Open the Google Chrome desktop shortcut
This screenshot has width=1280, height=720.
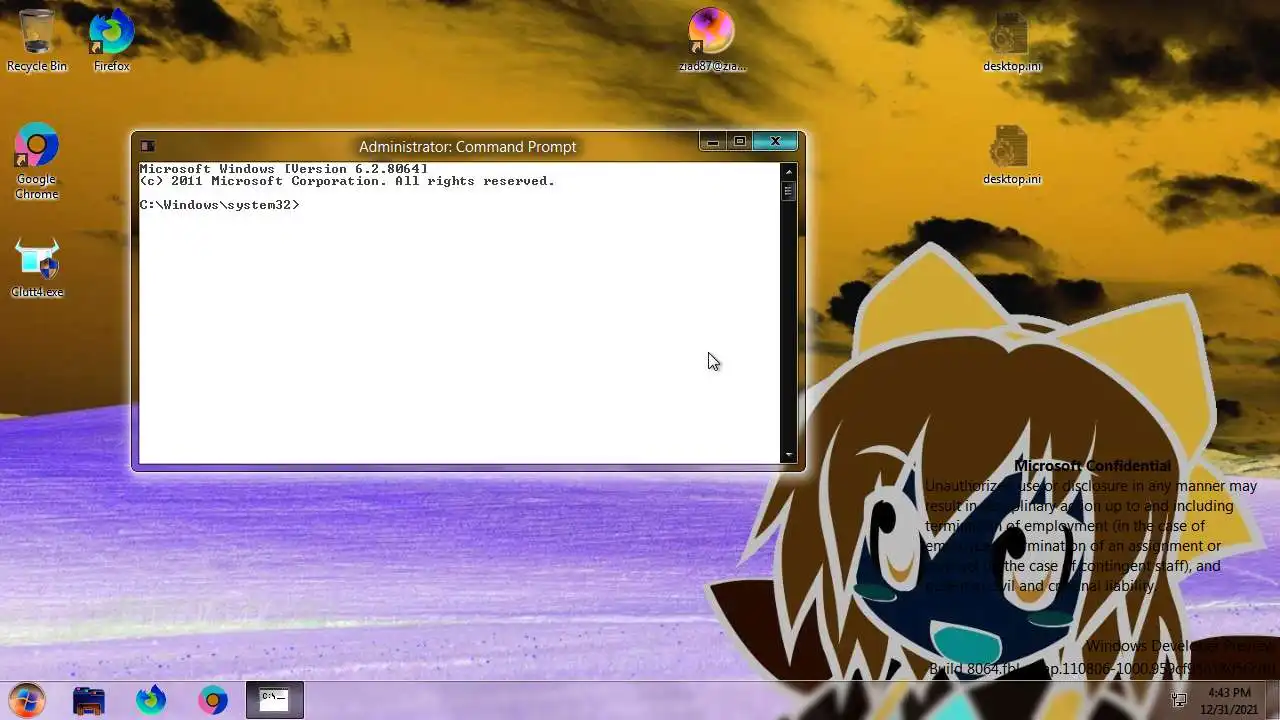tap(37, 162)
